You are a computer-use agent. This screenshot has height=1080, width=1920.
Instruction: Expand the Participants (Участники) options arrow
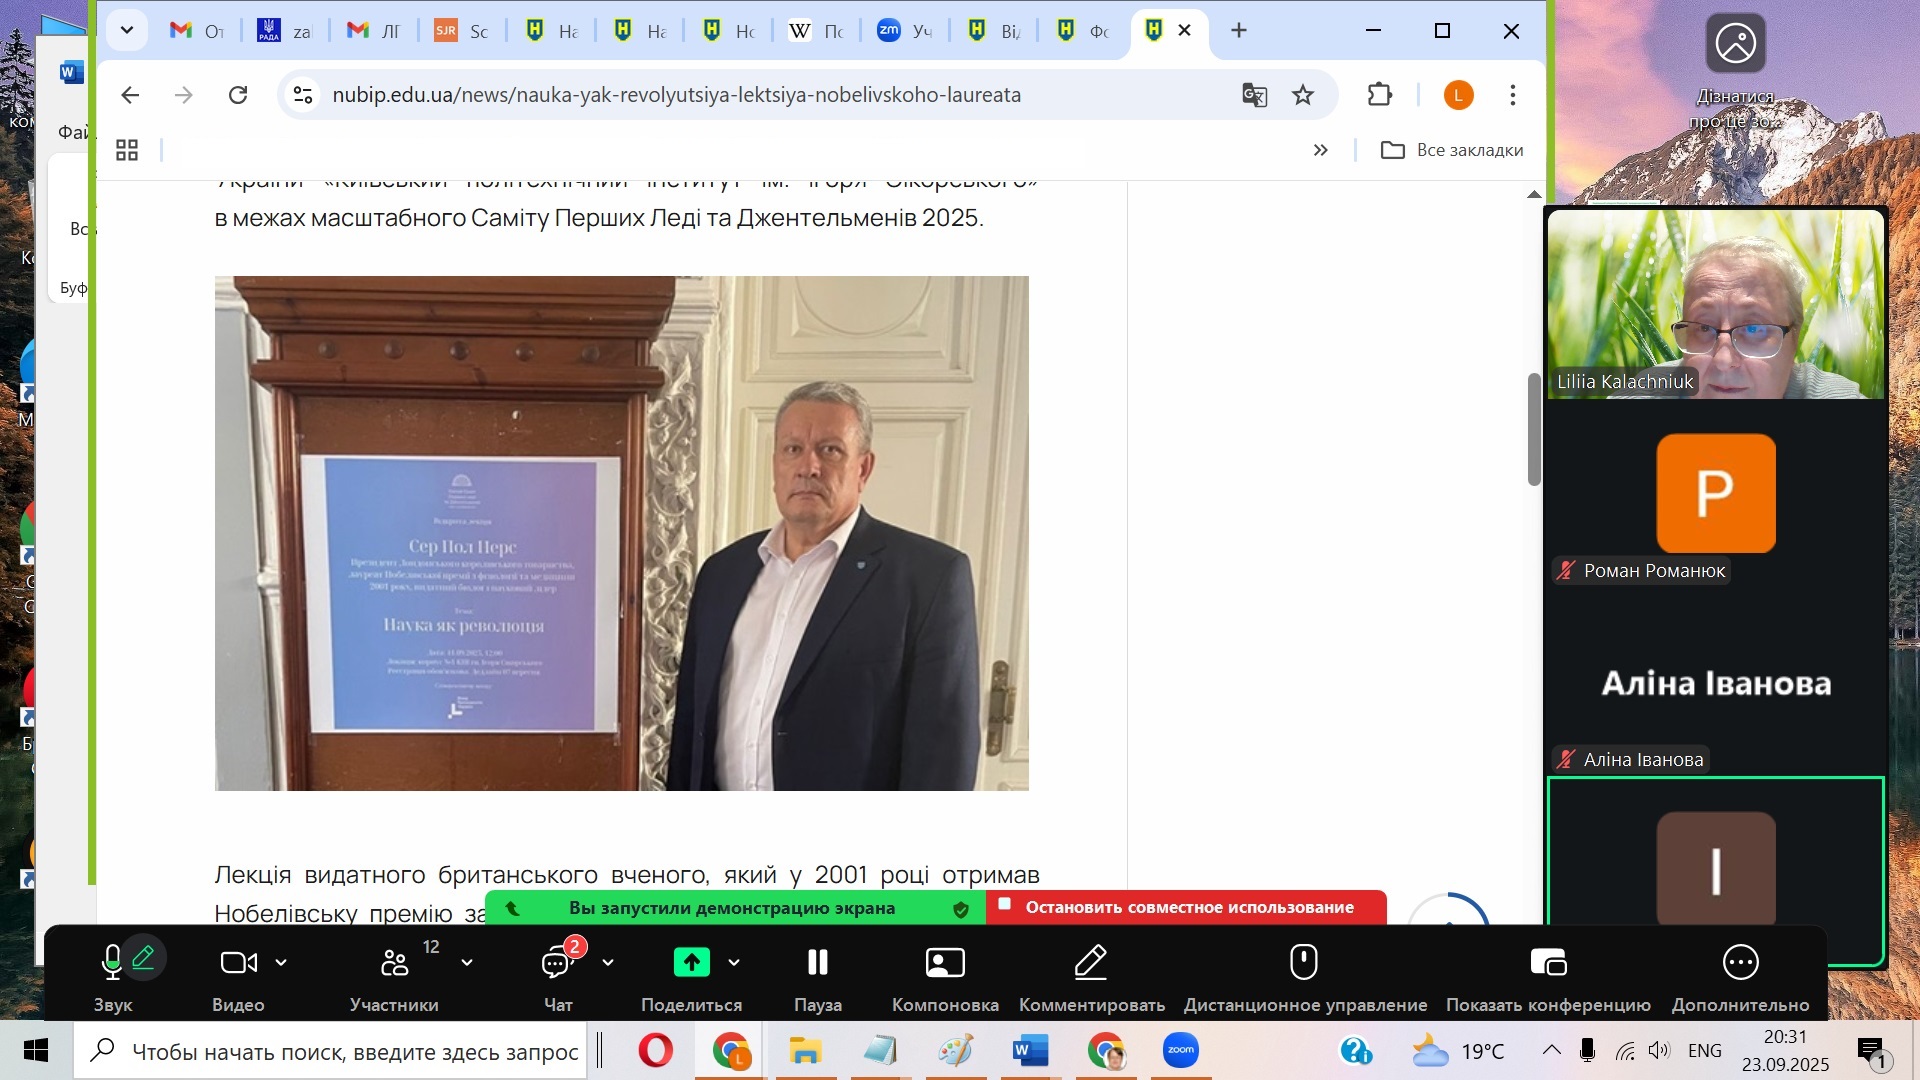click(x=466, y=963)
